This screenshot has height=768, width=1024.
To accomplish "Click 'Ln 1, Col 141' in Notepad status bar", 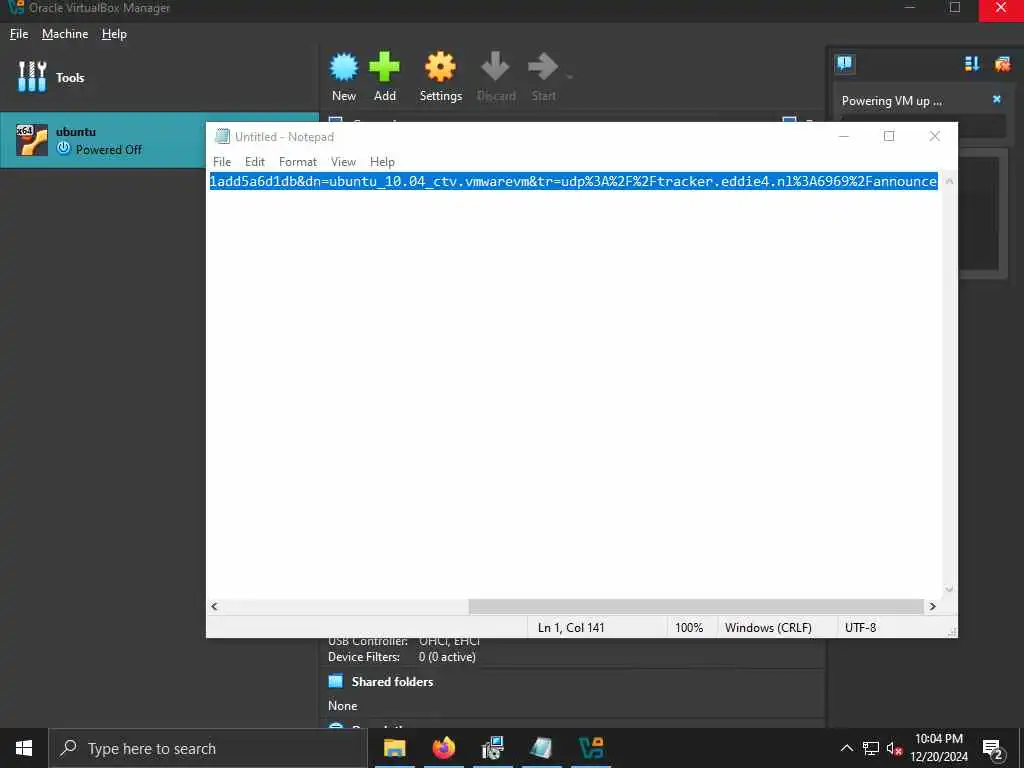I will [x=571, y=628].
